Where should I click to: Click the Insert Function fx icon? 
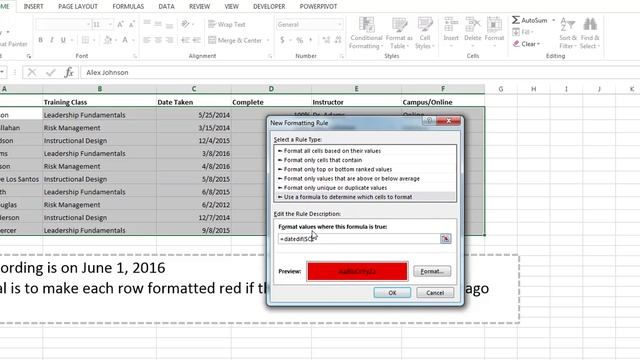point(69,73)
